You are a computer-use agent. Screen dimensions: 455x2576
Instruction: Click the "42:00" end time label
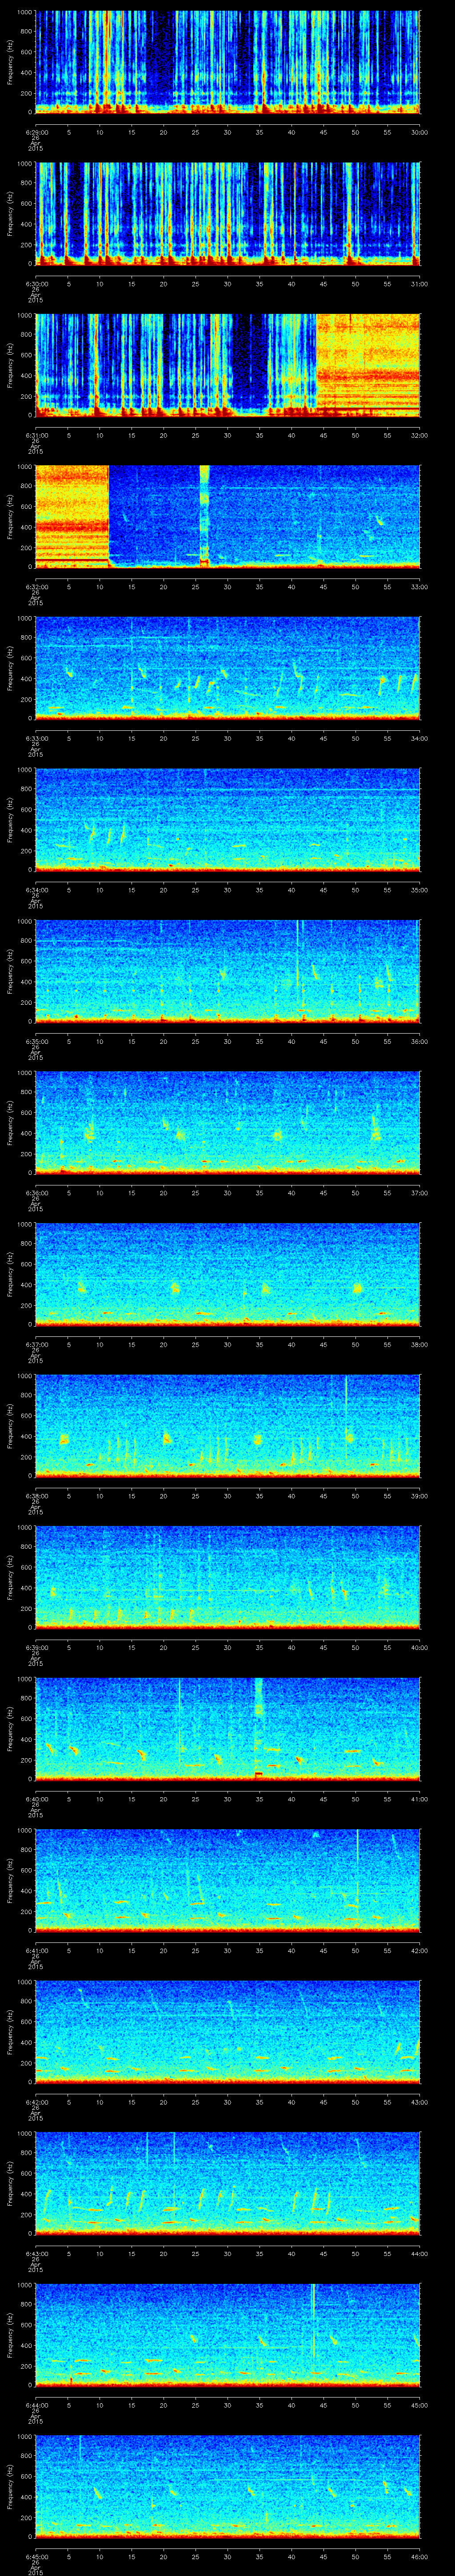coord(420,1950)
